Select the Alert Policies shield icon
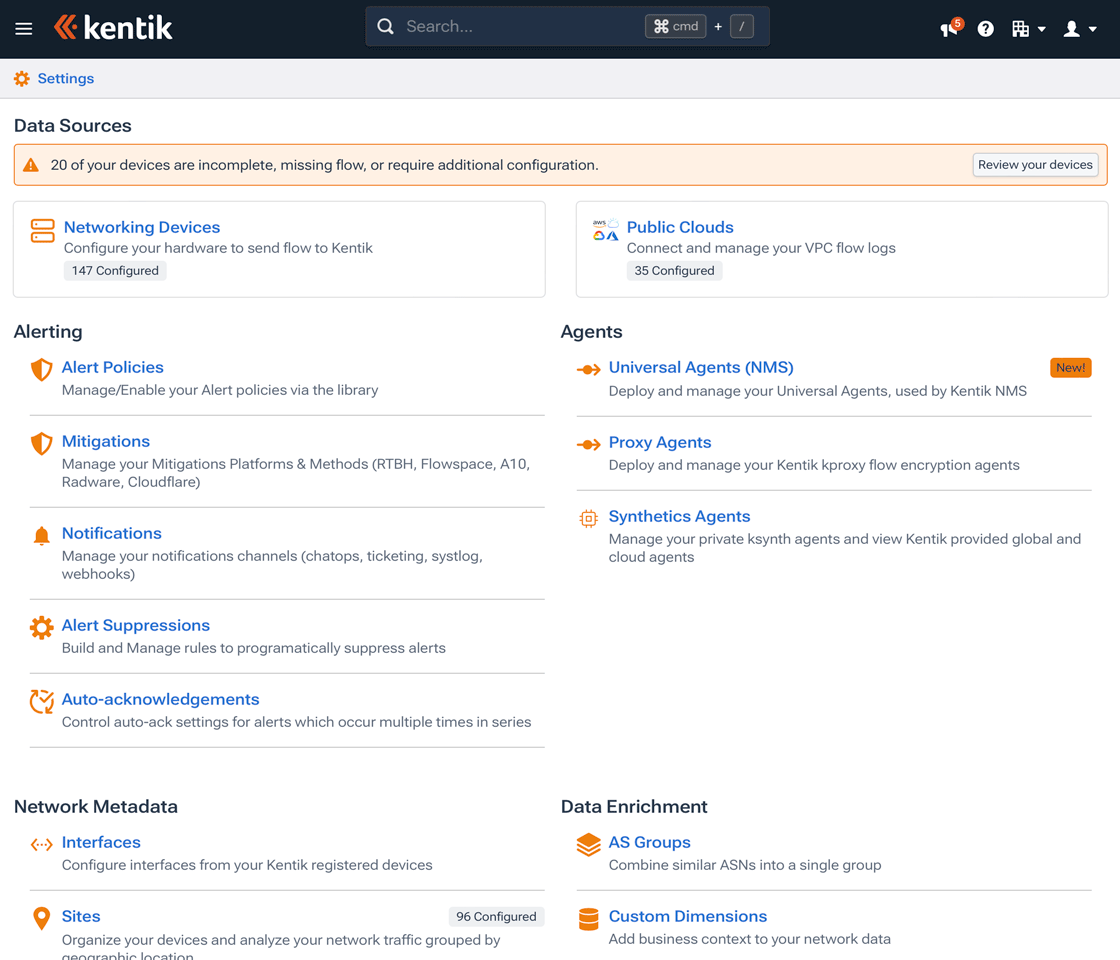This screenshot has height=960, width=1120. (41, 370)
